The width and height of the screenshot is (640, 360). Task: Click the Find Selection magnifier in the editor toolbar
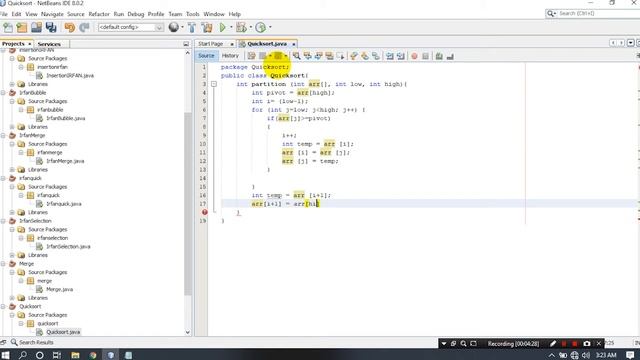[296, 56]
